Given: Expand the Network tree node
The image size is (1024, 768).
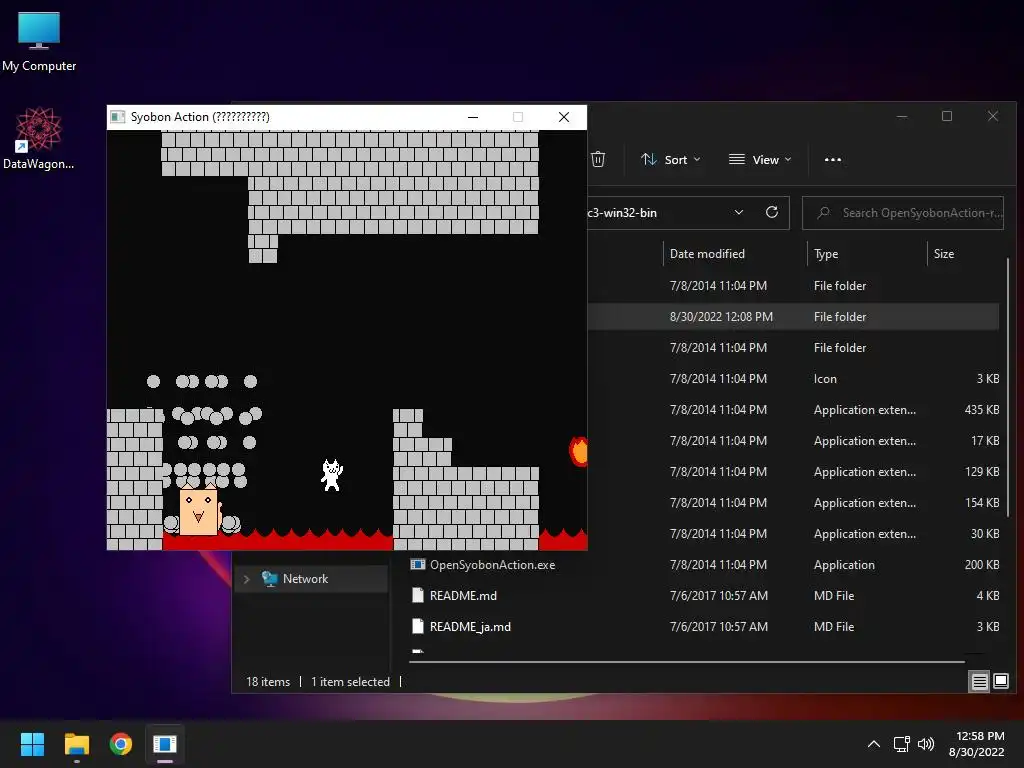Looking at the screenshot, I should (x=246, y=579).
